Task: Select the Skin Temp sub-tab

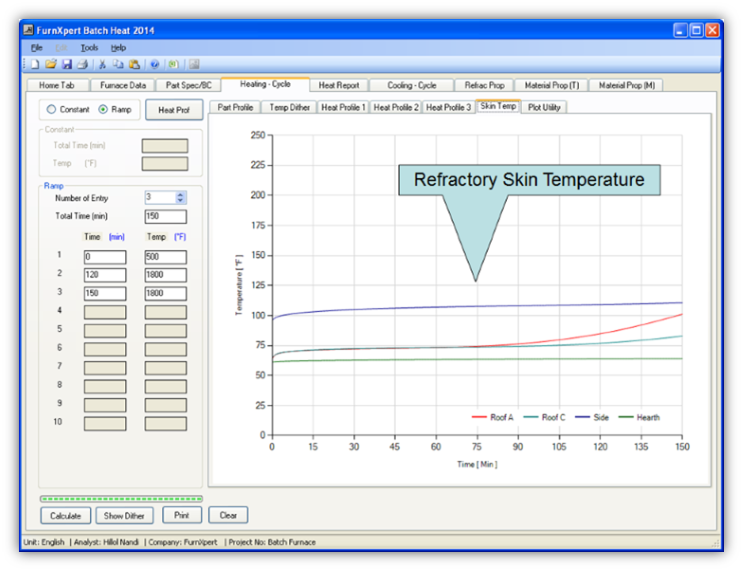Action: tap(498, 106)
